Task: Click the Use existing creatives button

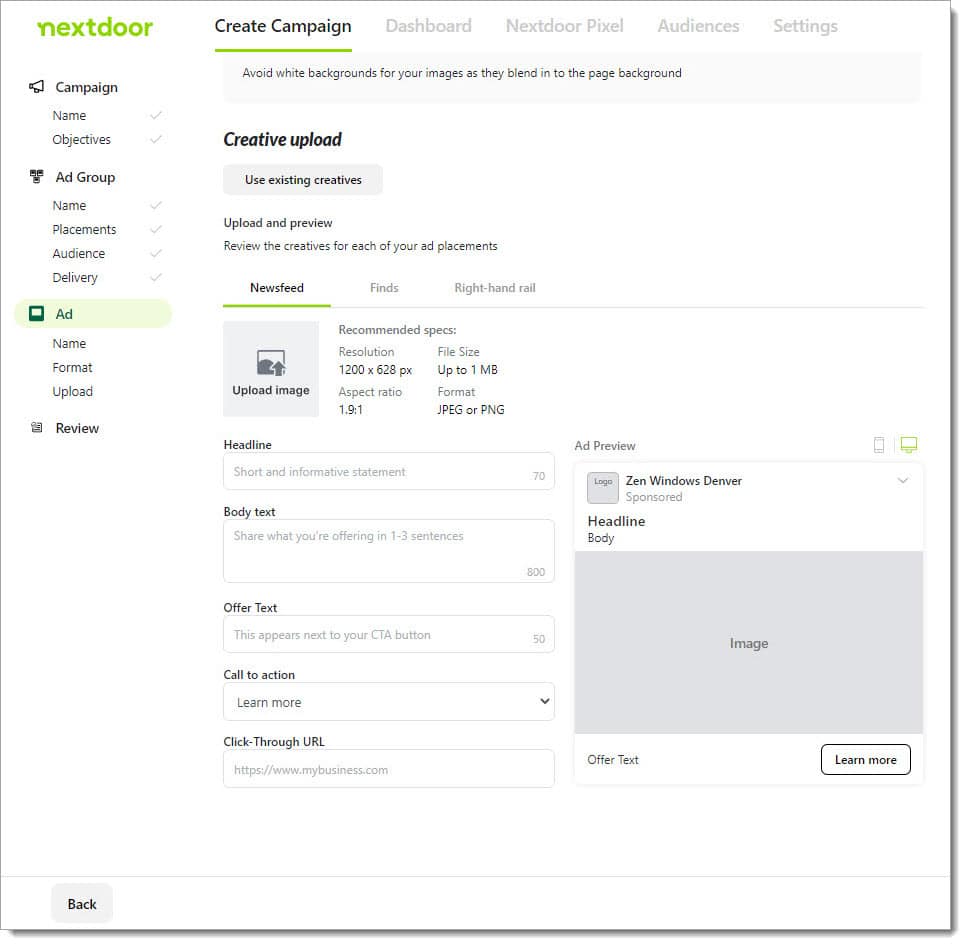Action: click(x=302, y=180)
